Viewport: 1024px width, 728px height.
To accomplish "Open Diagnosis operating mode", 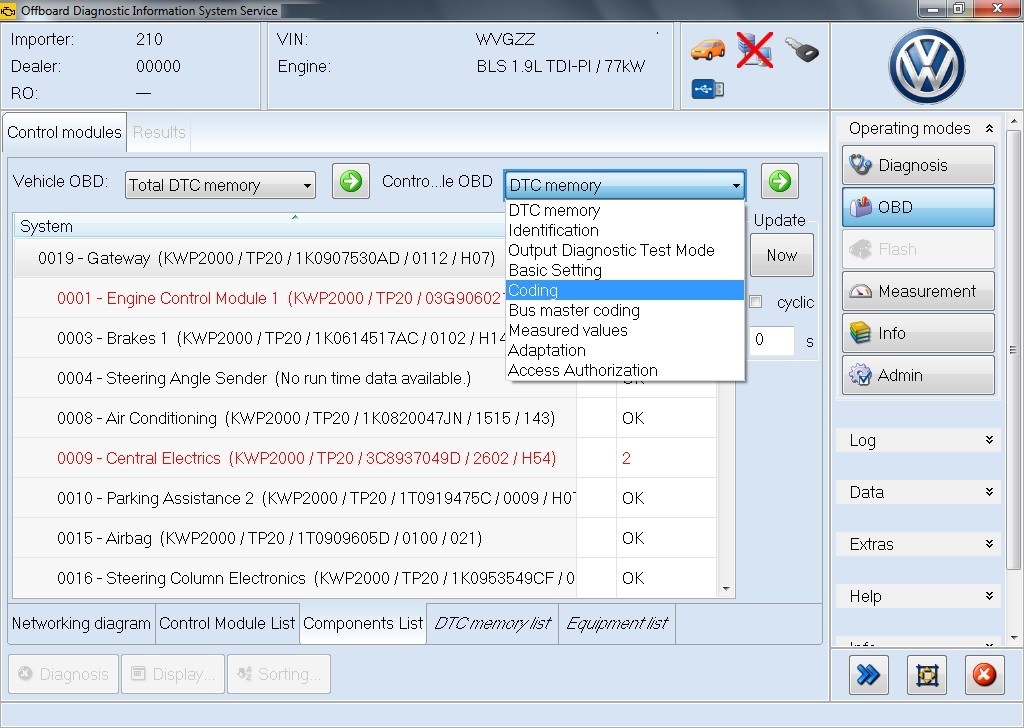I will click(x=918, y=165).
